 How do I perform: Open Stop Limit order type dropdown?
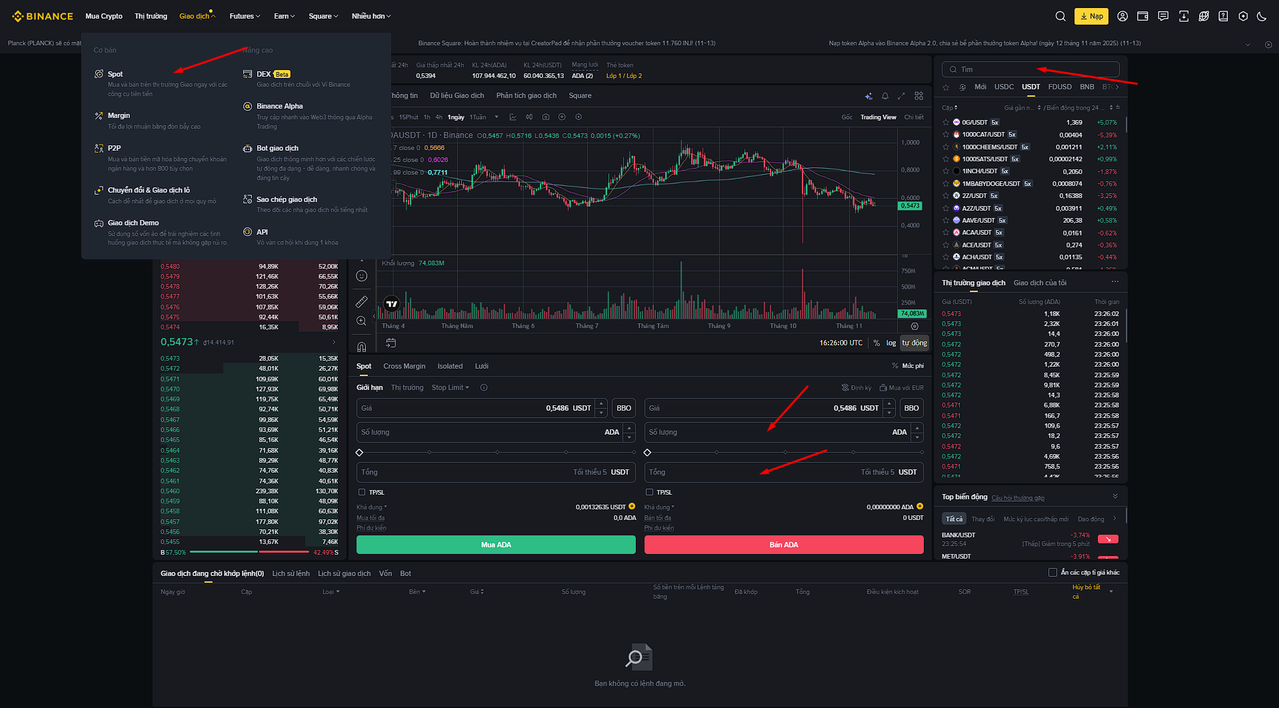(450, 387)
